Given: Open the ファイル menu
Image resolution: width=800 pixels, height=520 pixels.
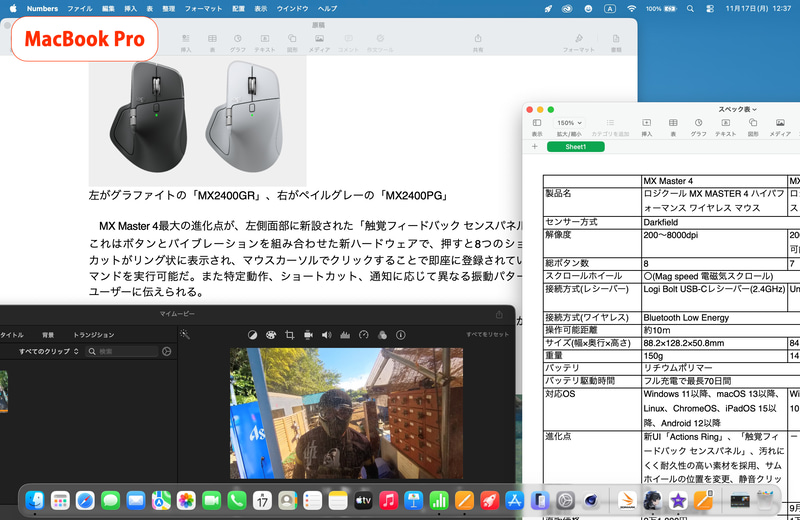Looking at the screenshot, I should pyautogui.click(x=80, y=8).
